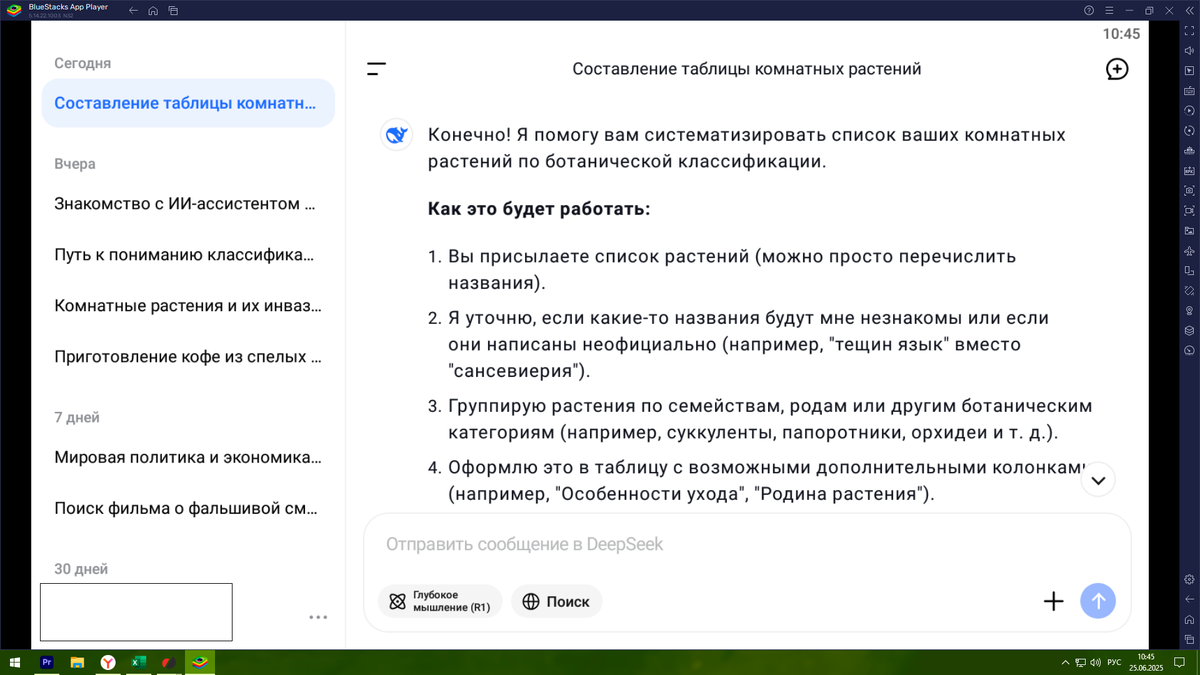
Task: Click the 7 дней section label
Action: 77,418
